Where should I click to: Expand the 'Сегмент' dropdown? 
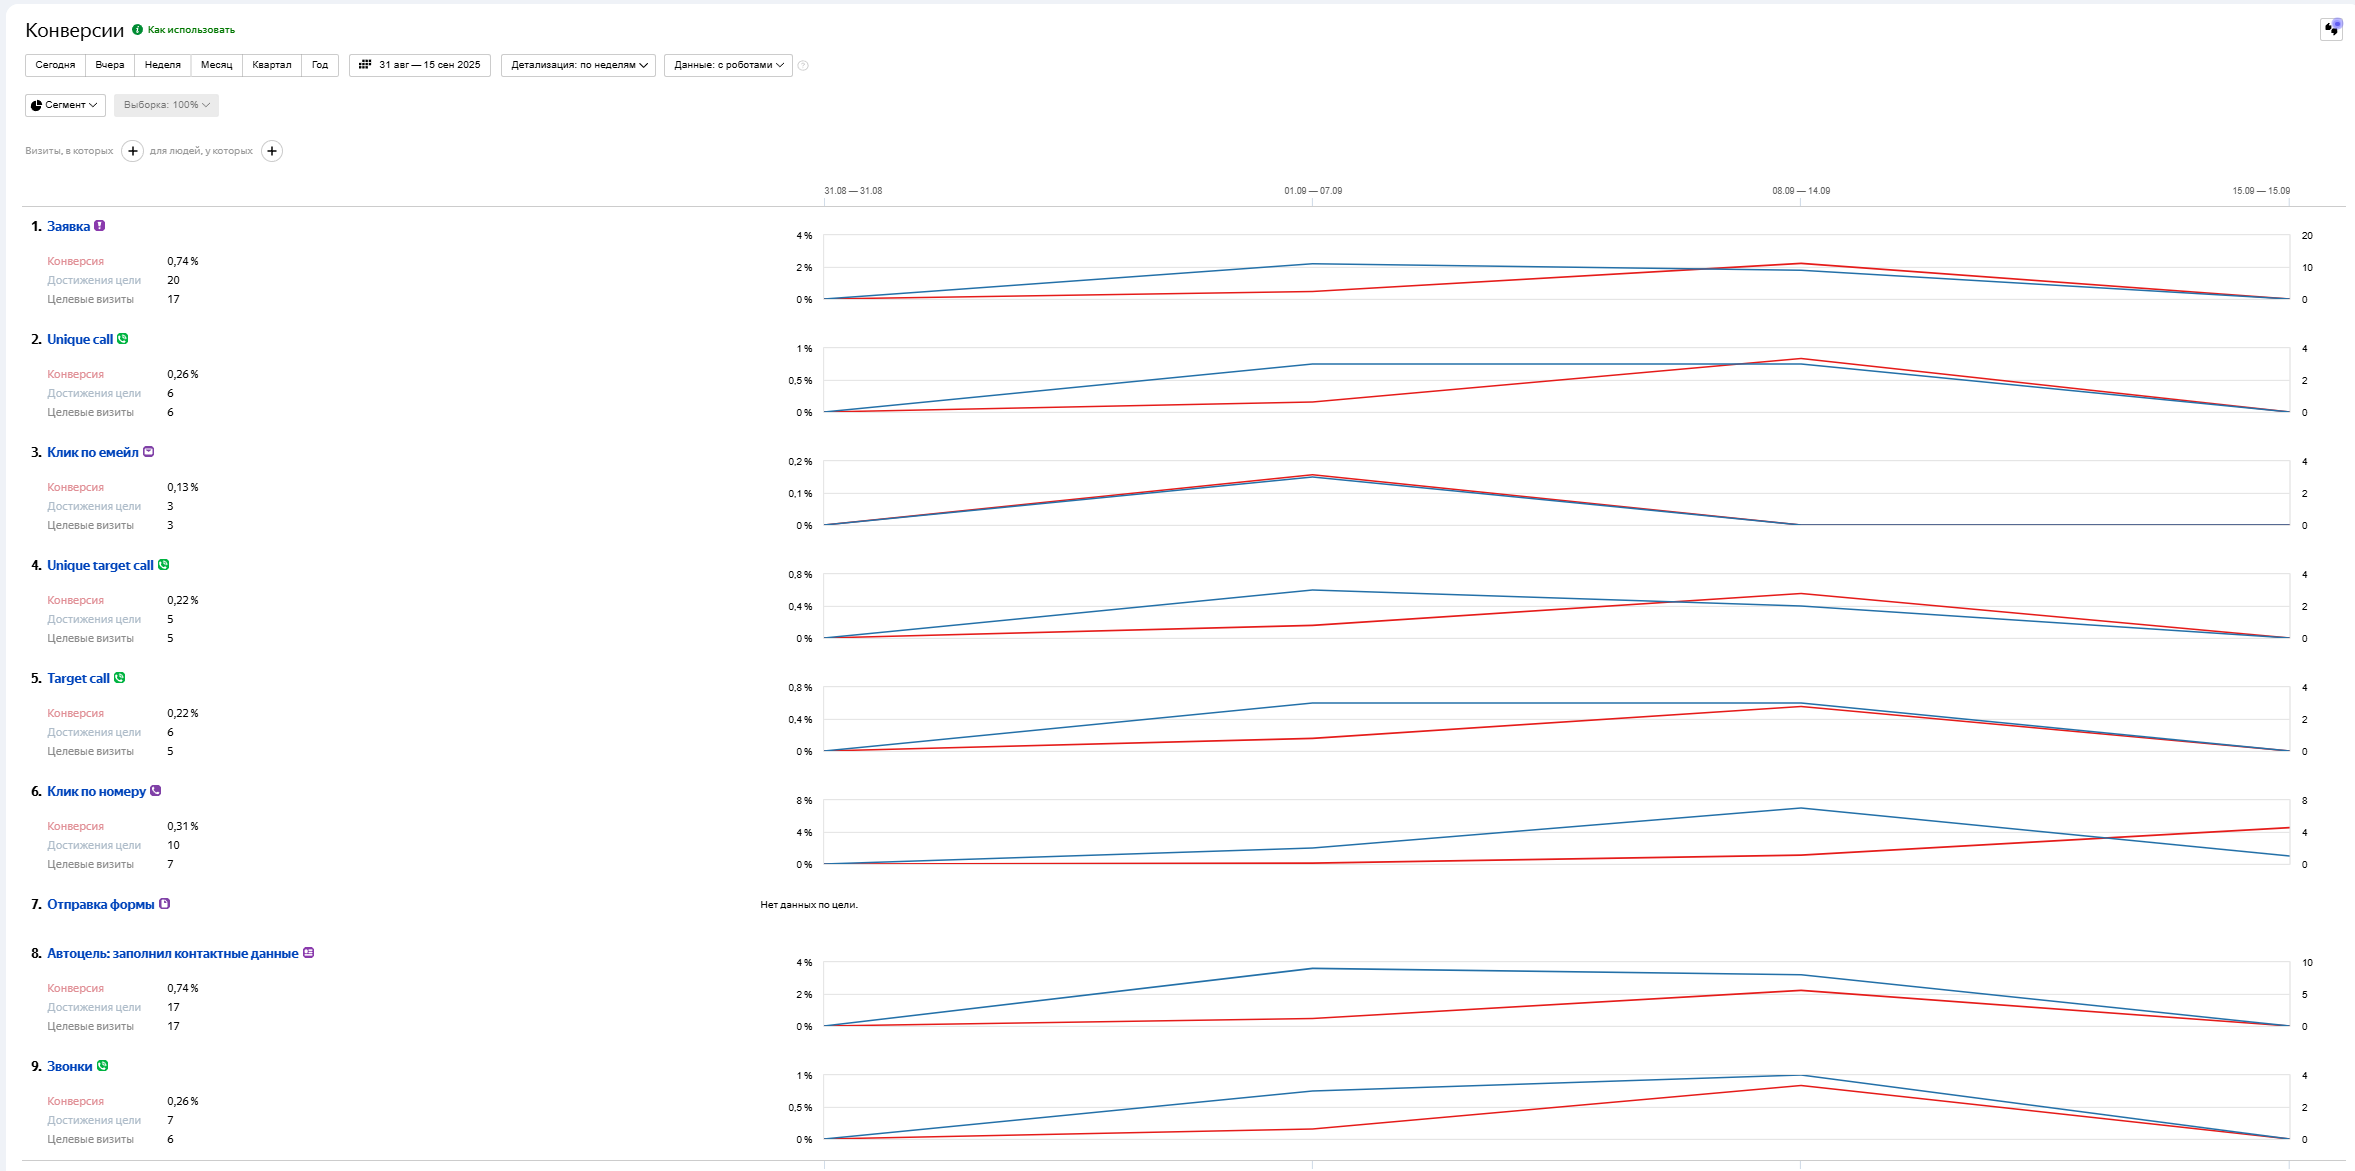click(65, 105)
